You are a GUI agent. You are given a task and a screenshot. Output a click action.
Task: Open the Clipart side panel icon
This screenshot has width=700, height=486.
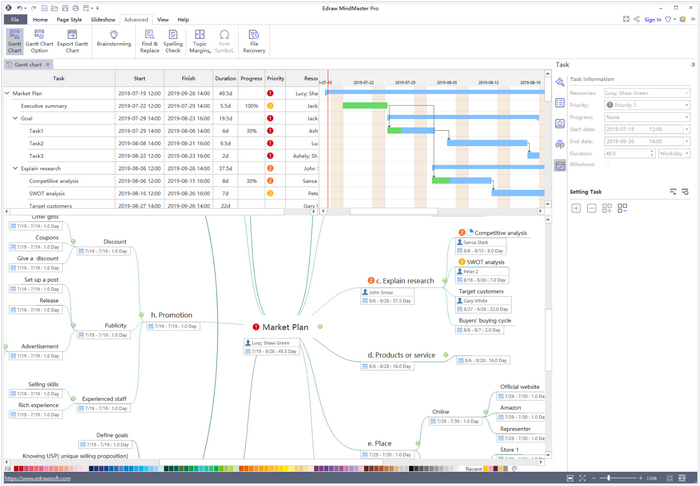560,124
